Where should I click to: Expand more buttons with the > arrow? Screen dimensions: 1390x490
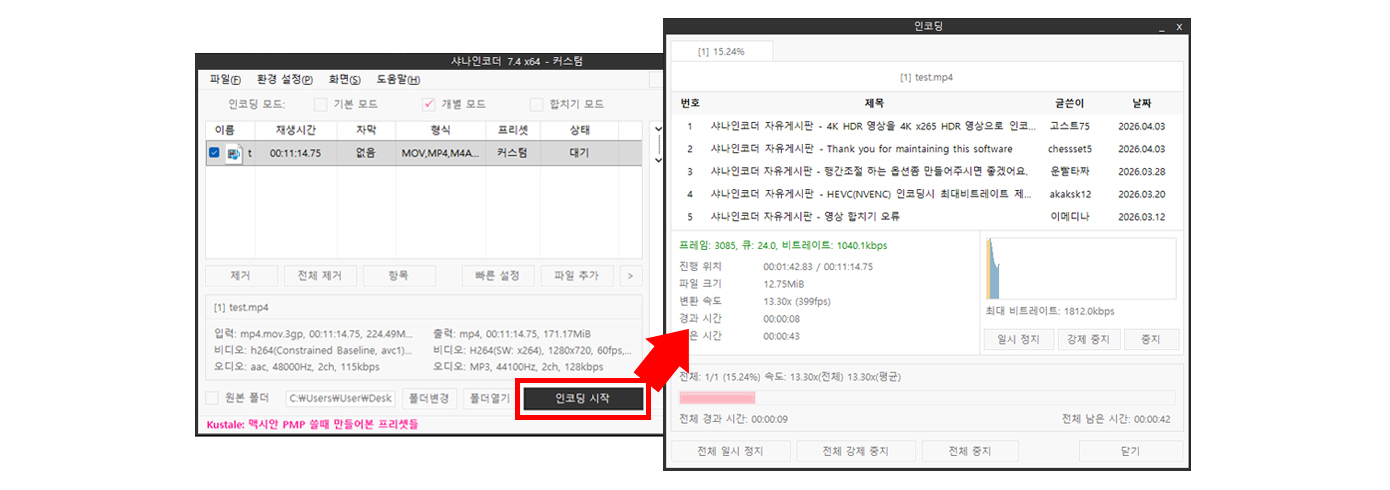pos(630,275)
